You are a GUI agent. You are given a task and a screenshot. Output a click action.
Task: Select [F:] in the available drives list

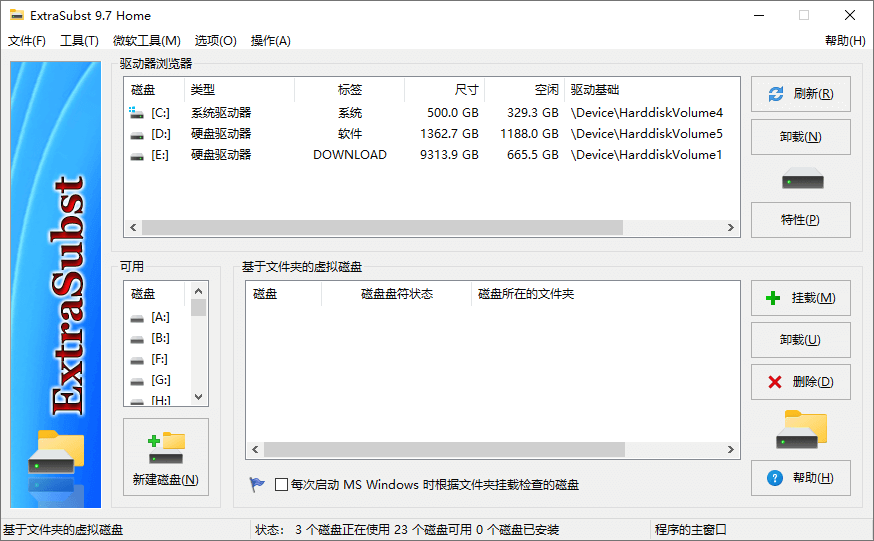159,359
